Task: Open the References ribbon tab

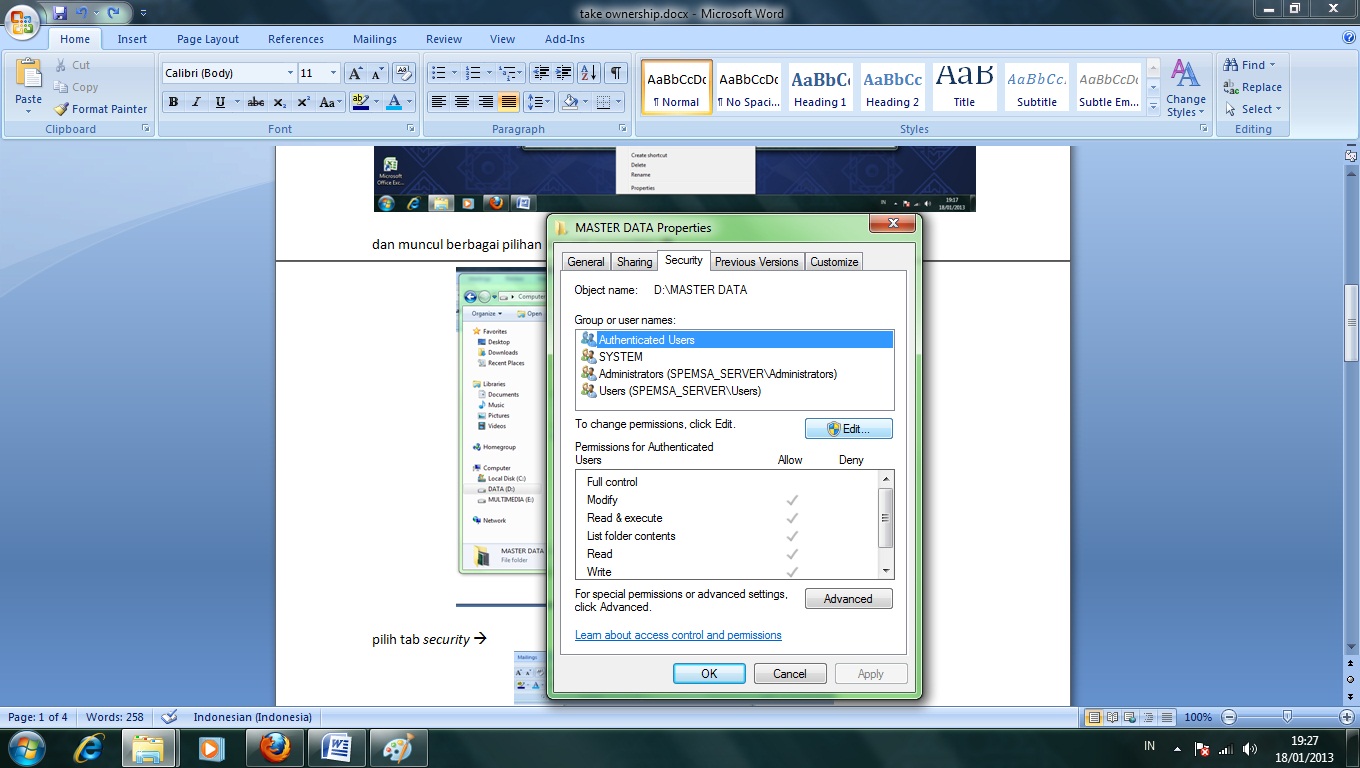Action: point(296,39)
